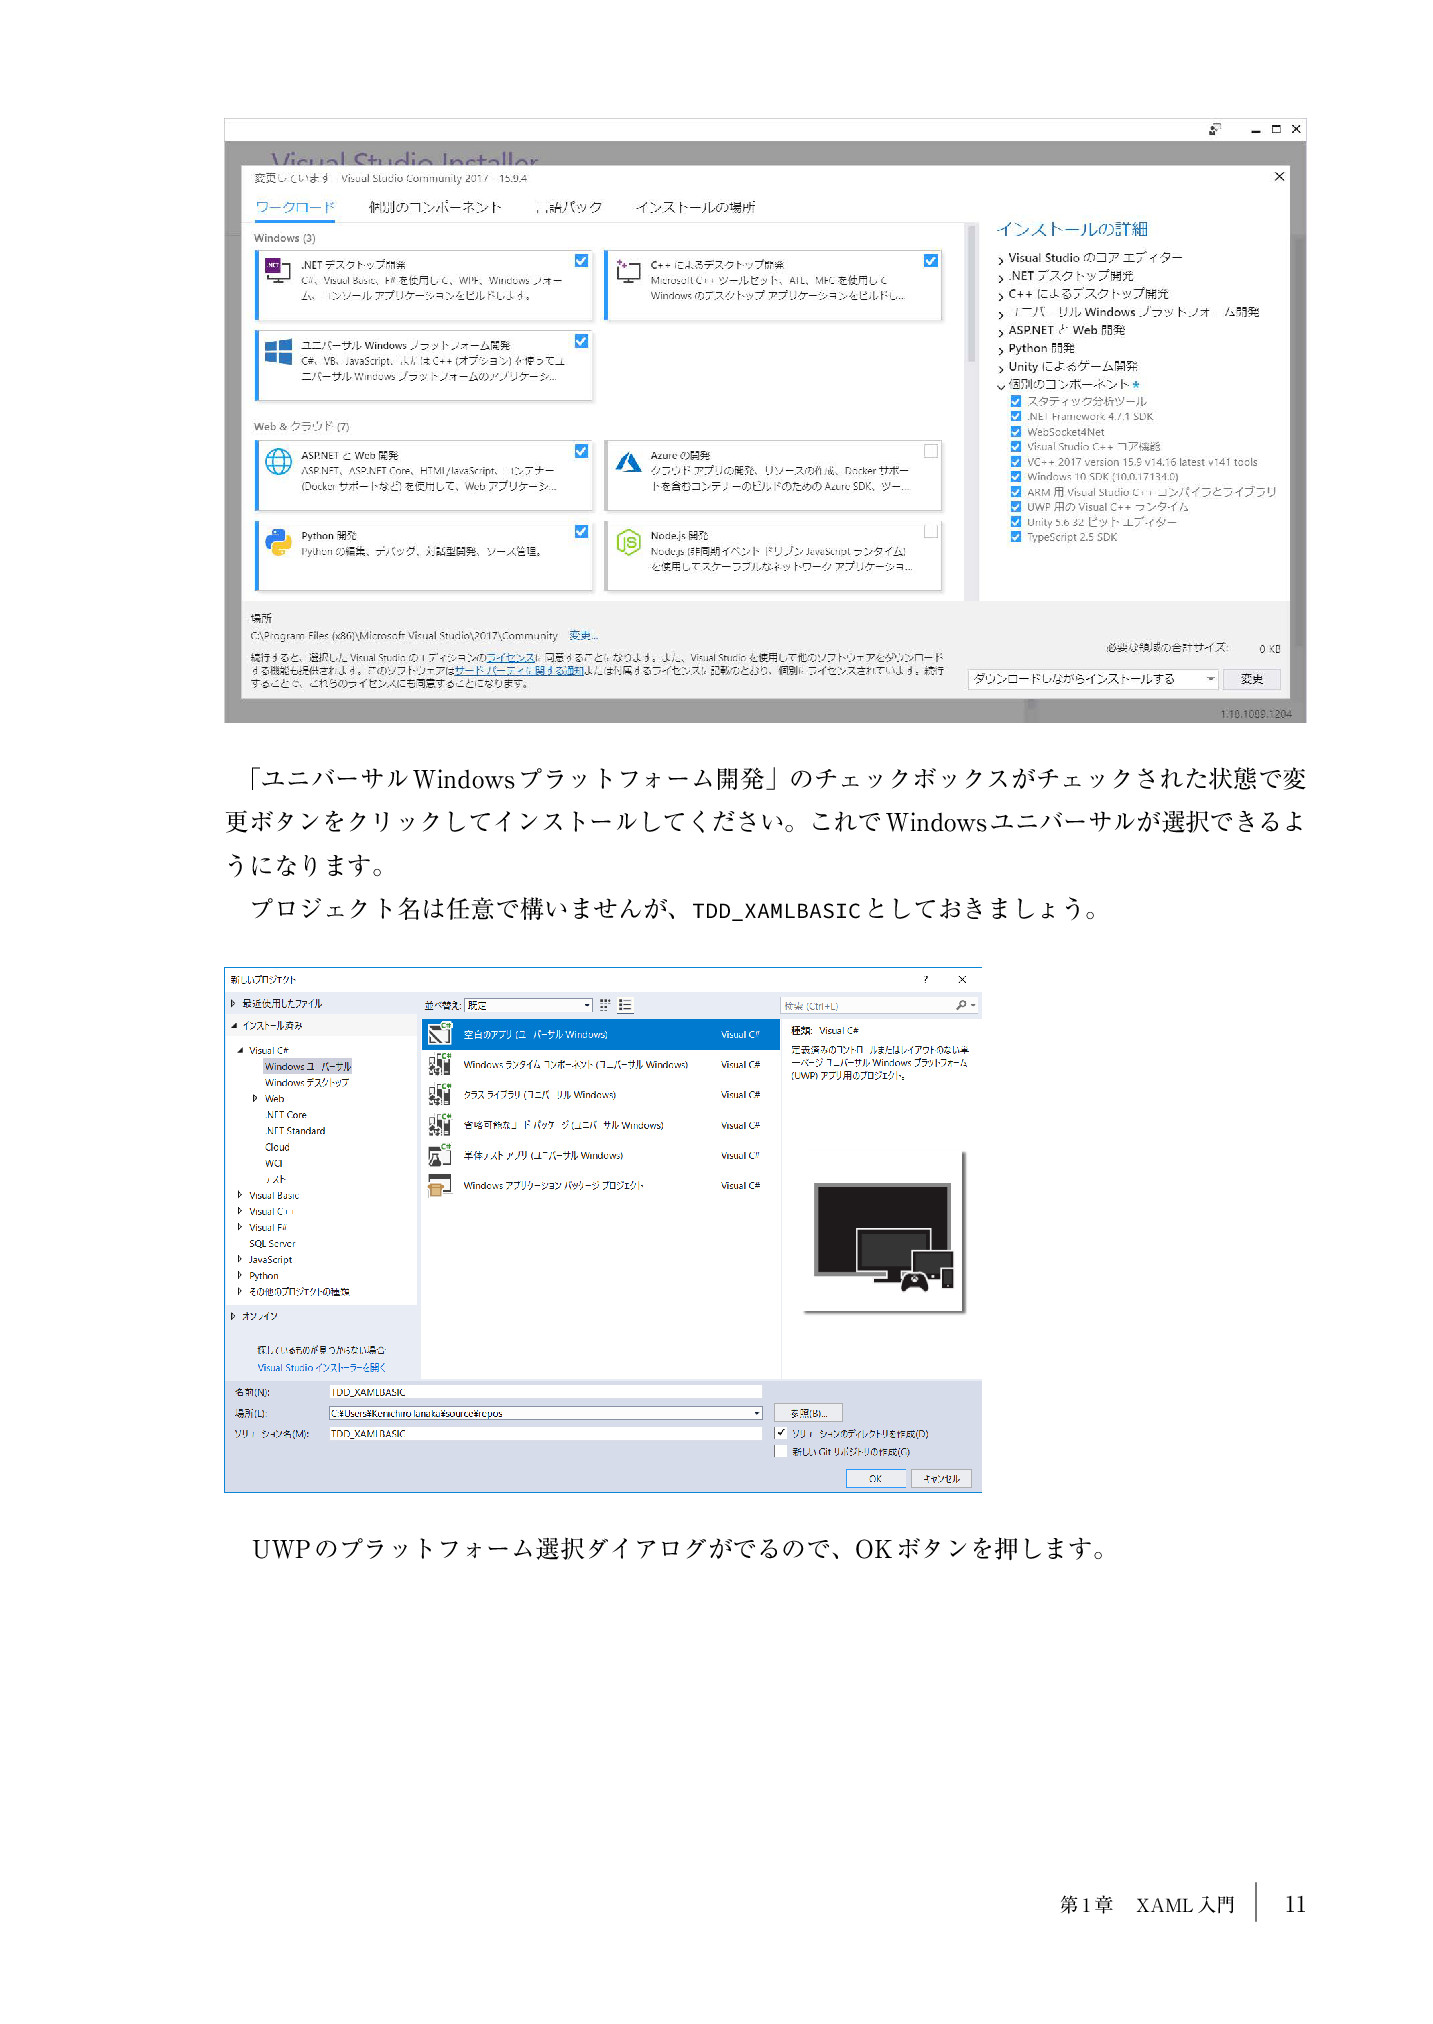Expand Visual Studio core editor details
The width and height of the screenshot is (1433, 2024).
pos(1000,259)
